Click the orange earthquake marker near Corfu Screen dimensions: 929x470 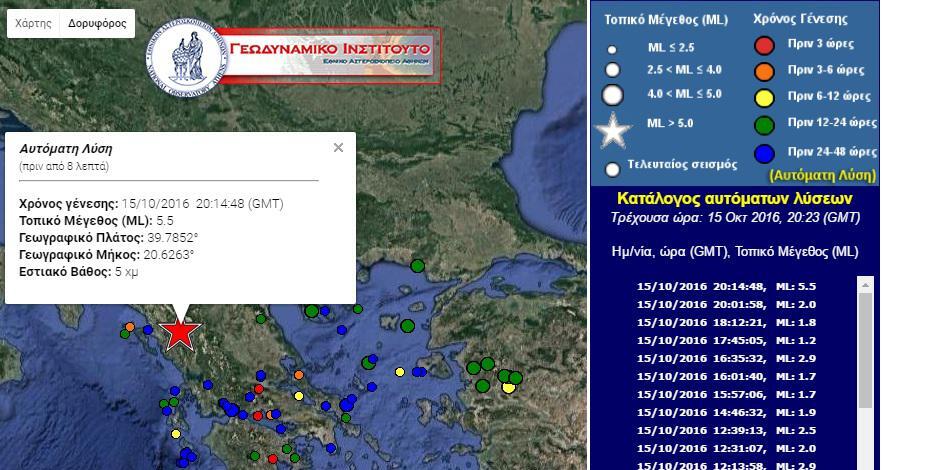[130, 326]
